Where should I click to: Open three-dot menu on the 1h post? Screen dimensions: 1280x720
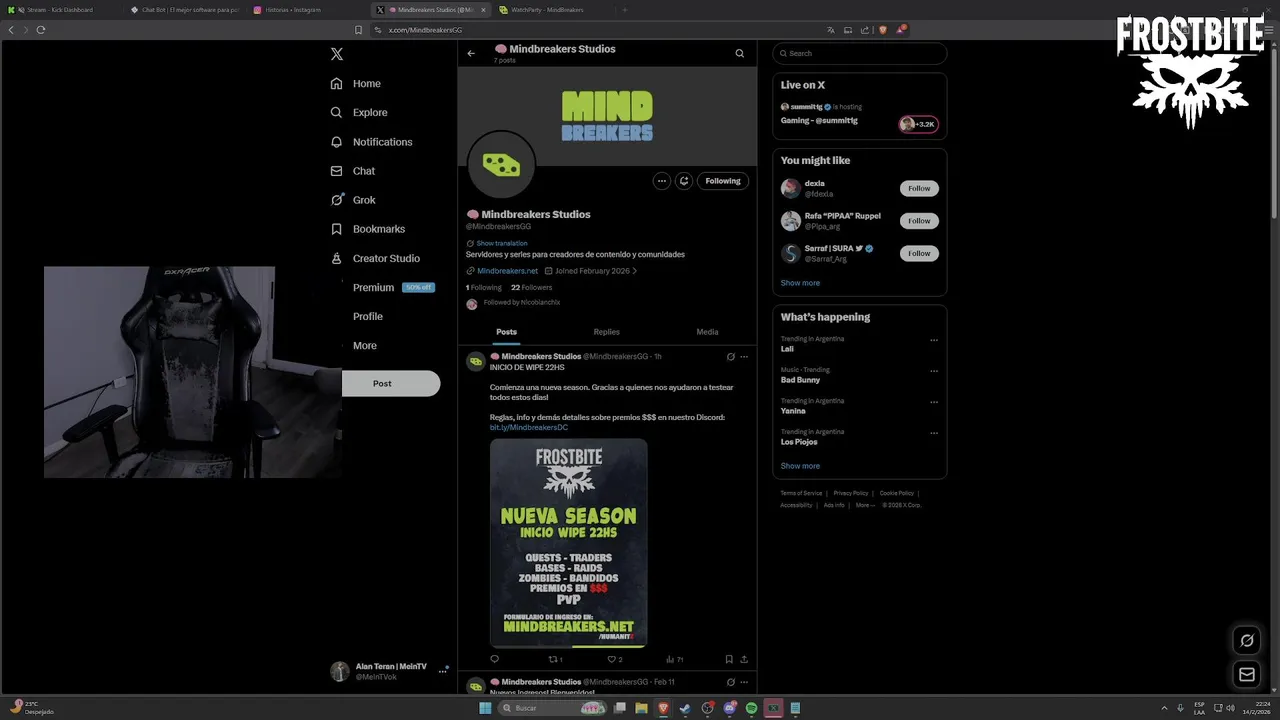[x=744, y=357]
